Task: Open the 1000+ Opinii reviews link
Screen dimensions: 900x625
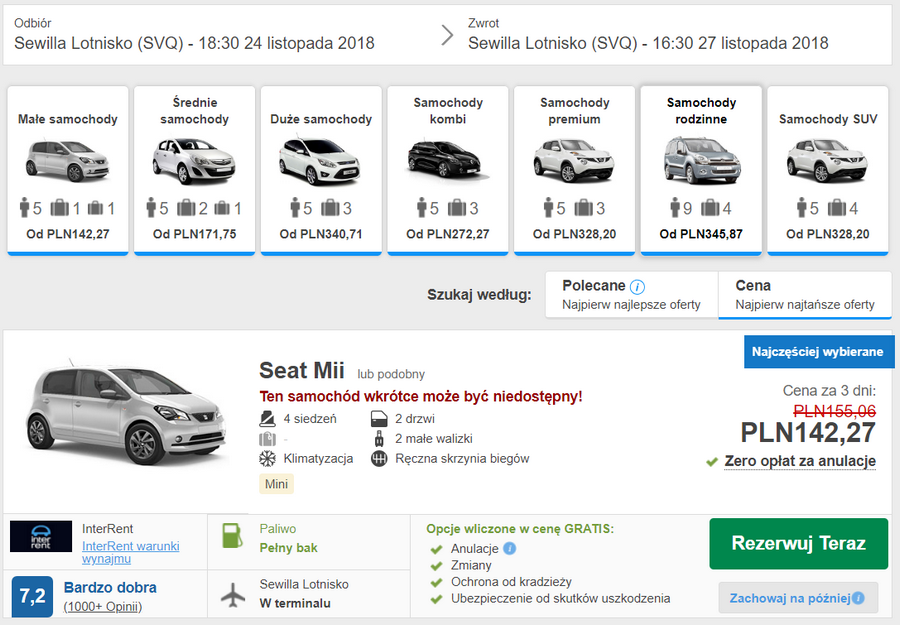Action: [x=103, y=607]
